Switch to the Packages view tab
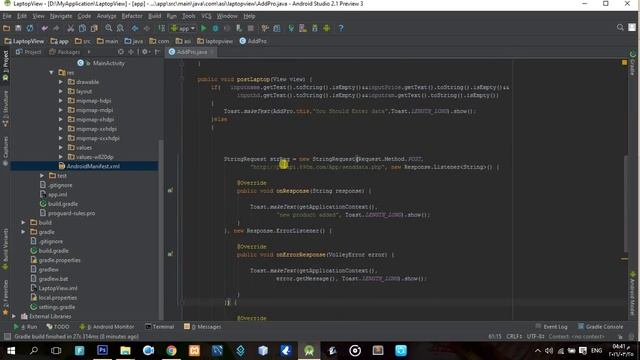 64,52
